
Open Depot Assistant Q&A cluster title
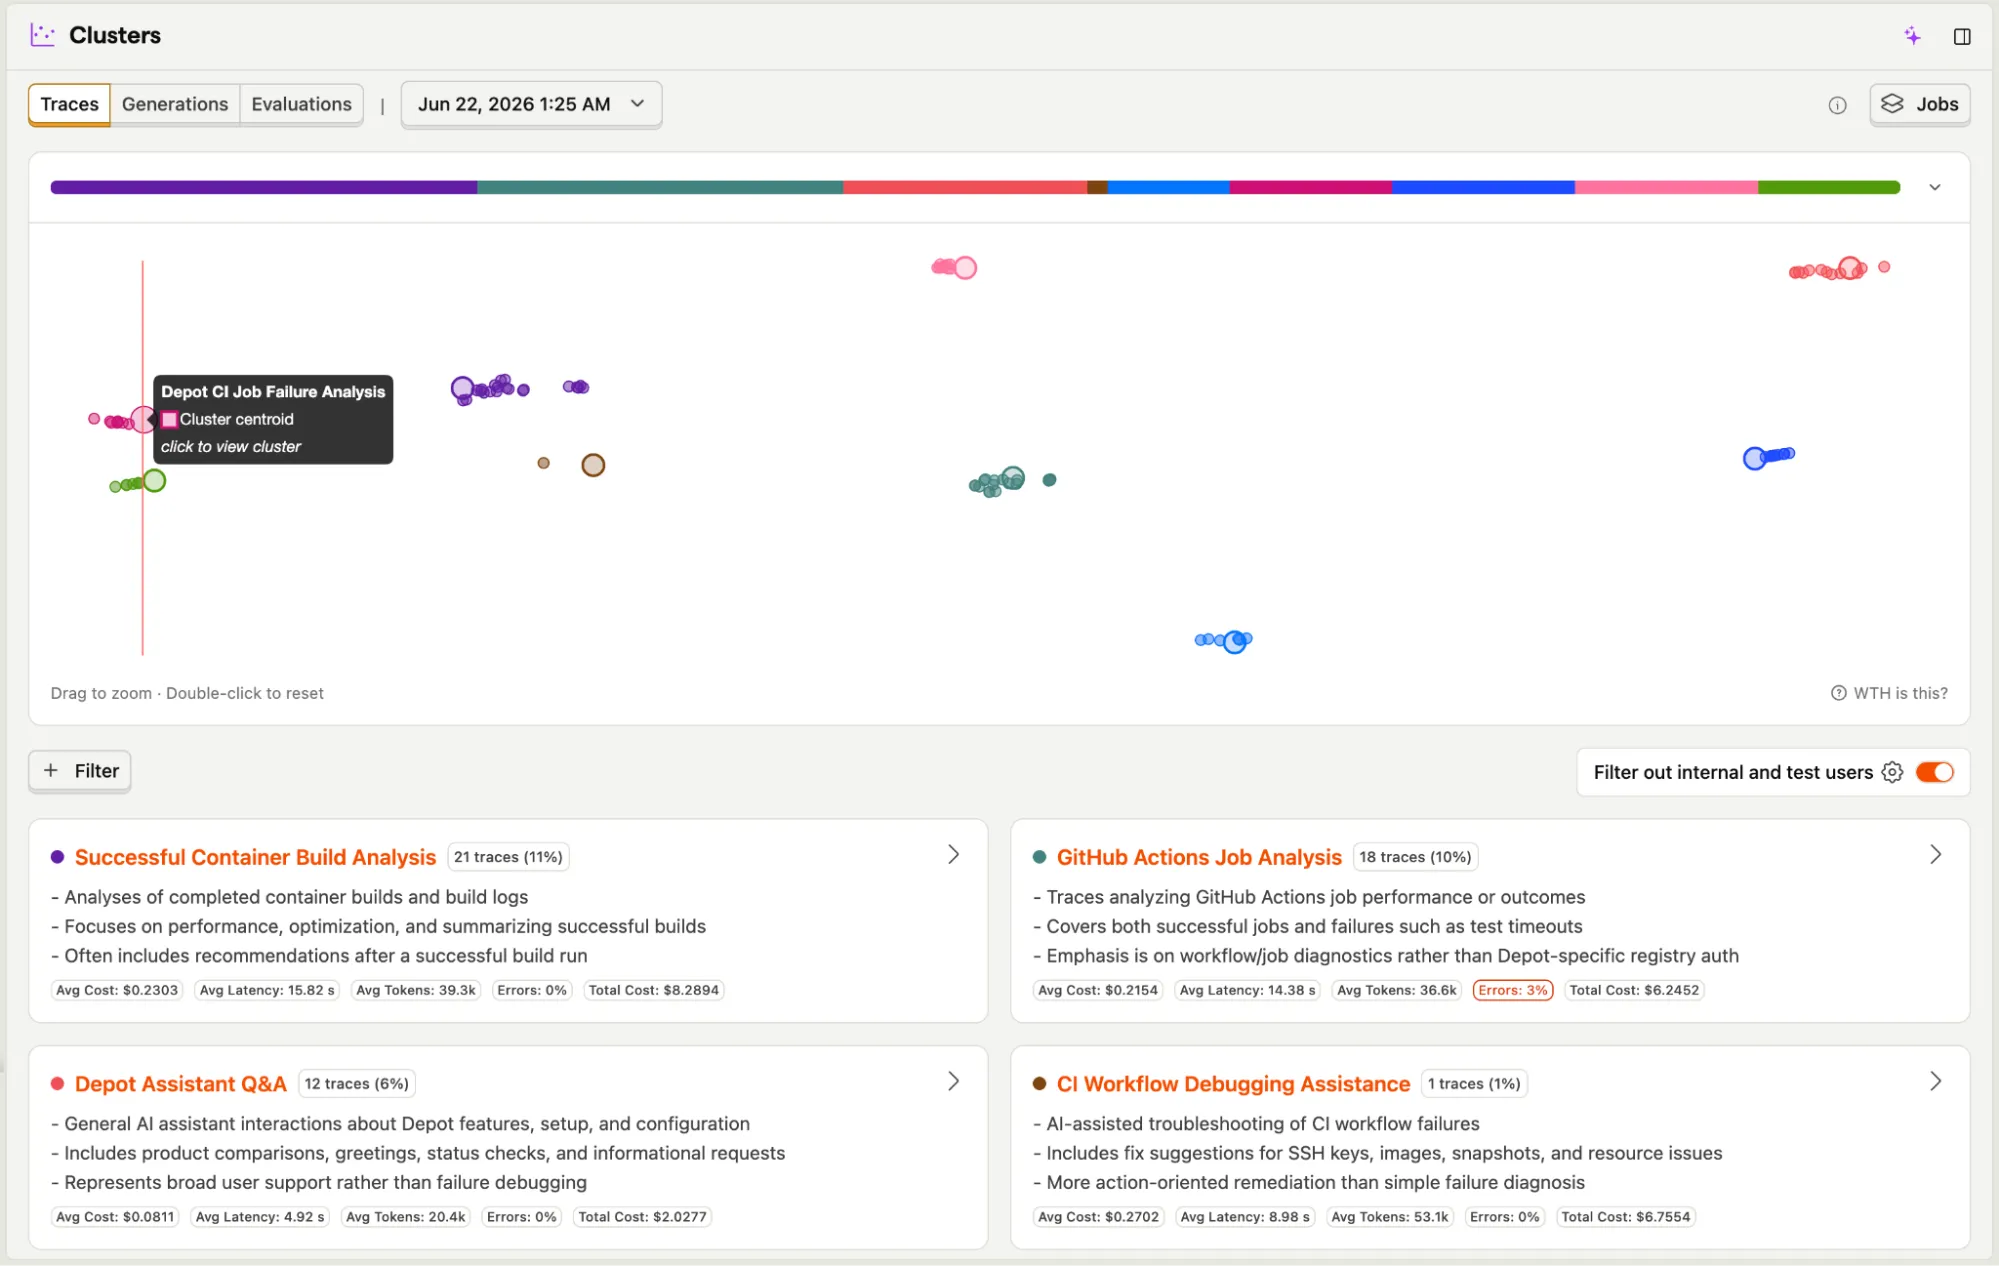click(181, 1084)
